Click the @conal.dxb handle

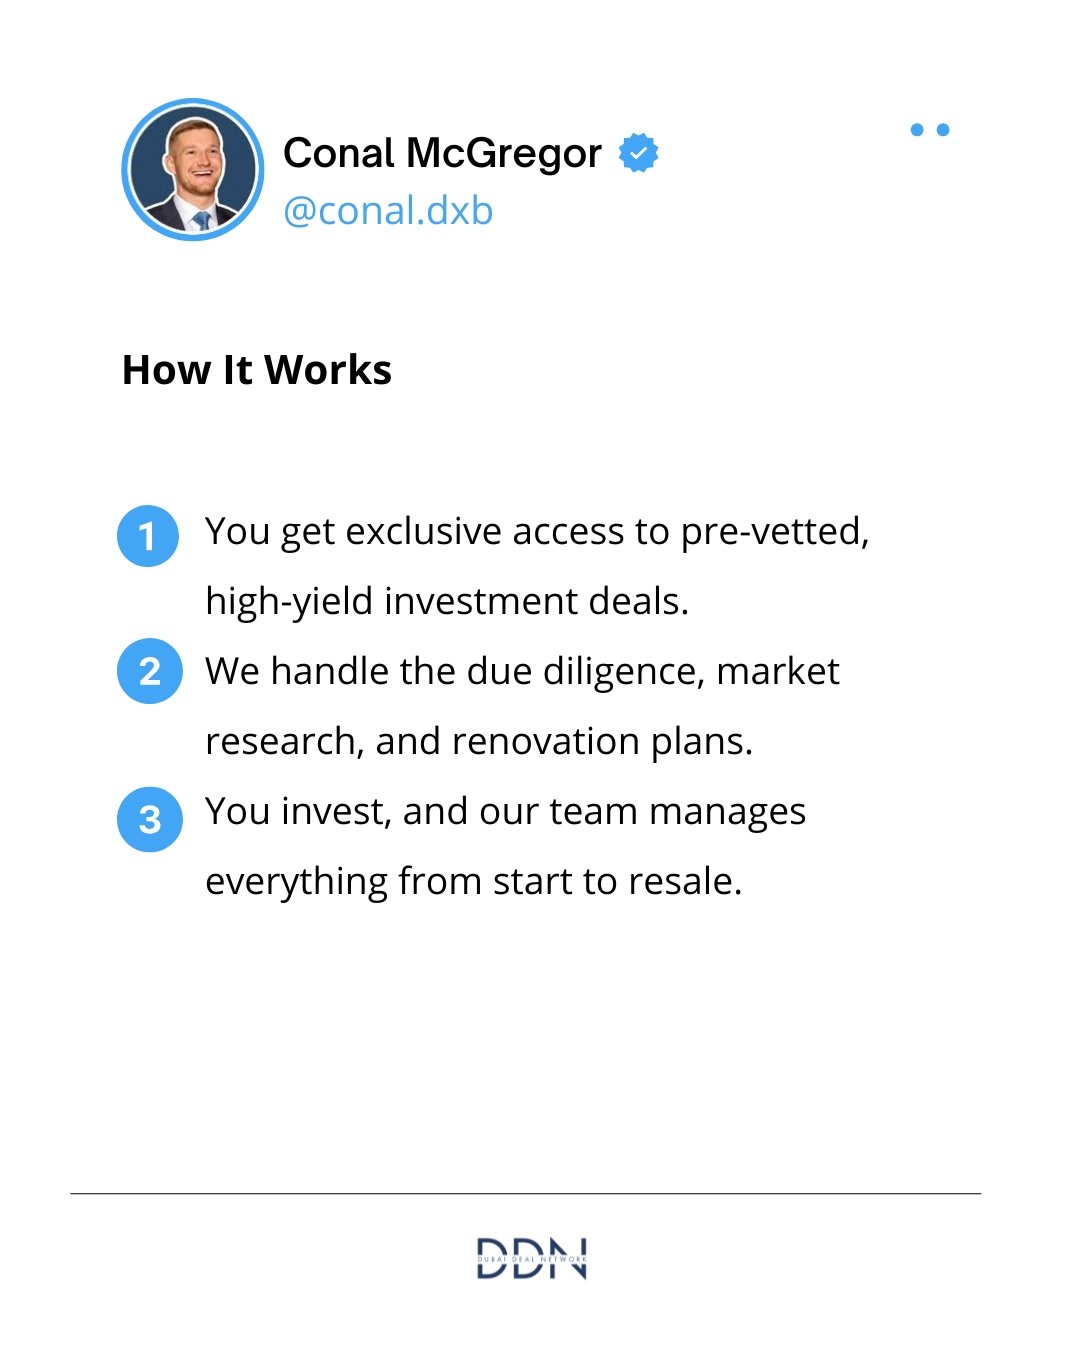pyautogui.click(x=388, y=211)
